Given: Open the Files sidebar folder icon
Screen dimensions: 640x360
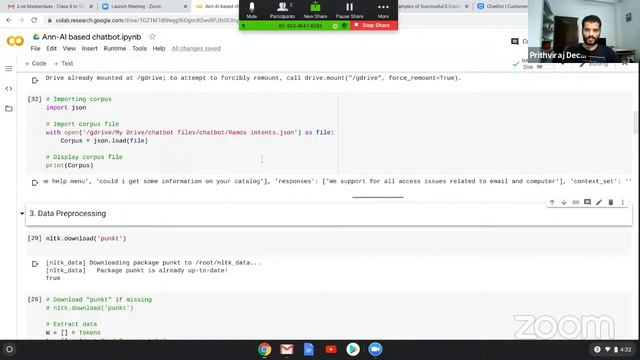Looking at the screenshot, I should point(9,109).
